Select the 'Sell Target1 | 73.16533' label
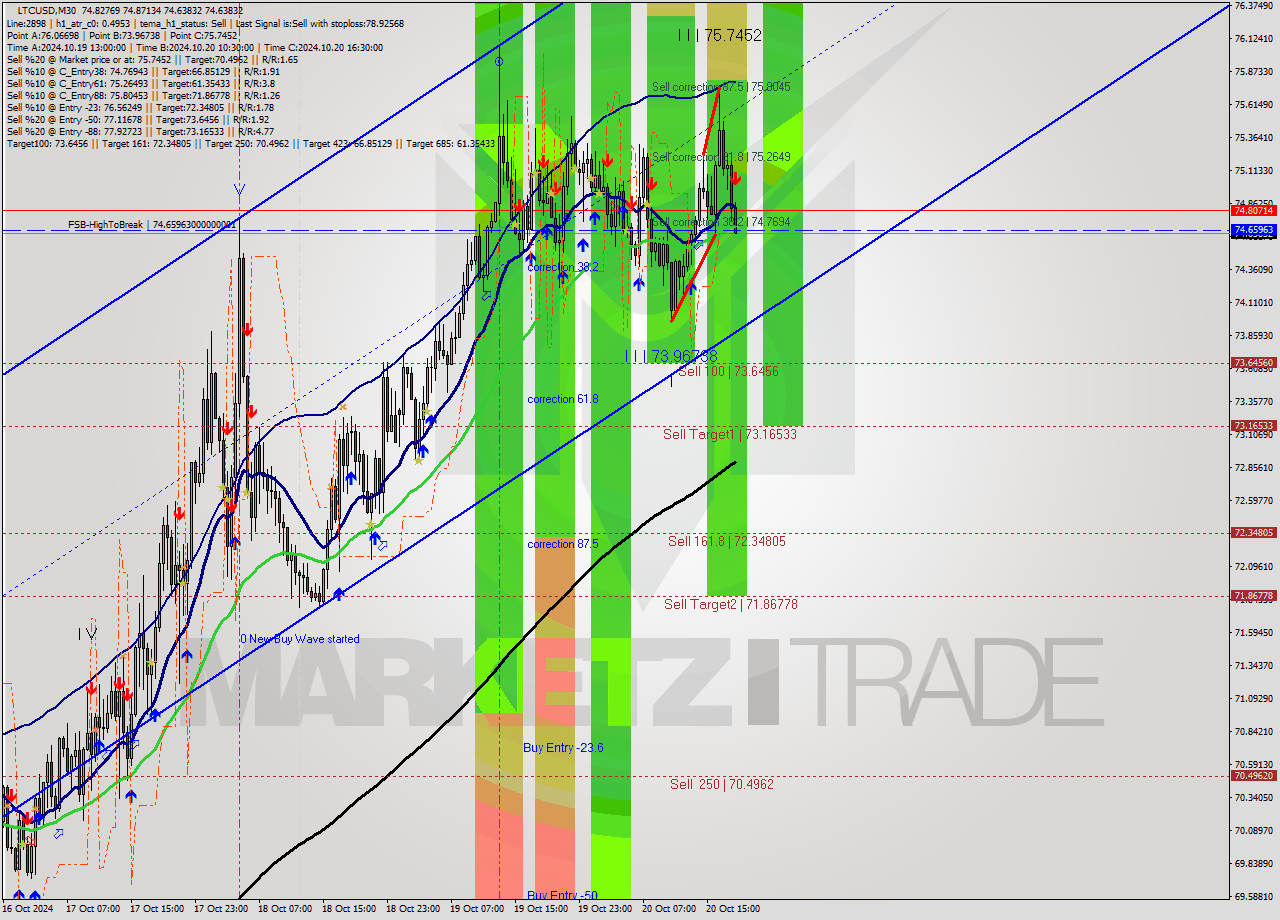This screenshot has height=920, width=1280. [x=730, y=434]
